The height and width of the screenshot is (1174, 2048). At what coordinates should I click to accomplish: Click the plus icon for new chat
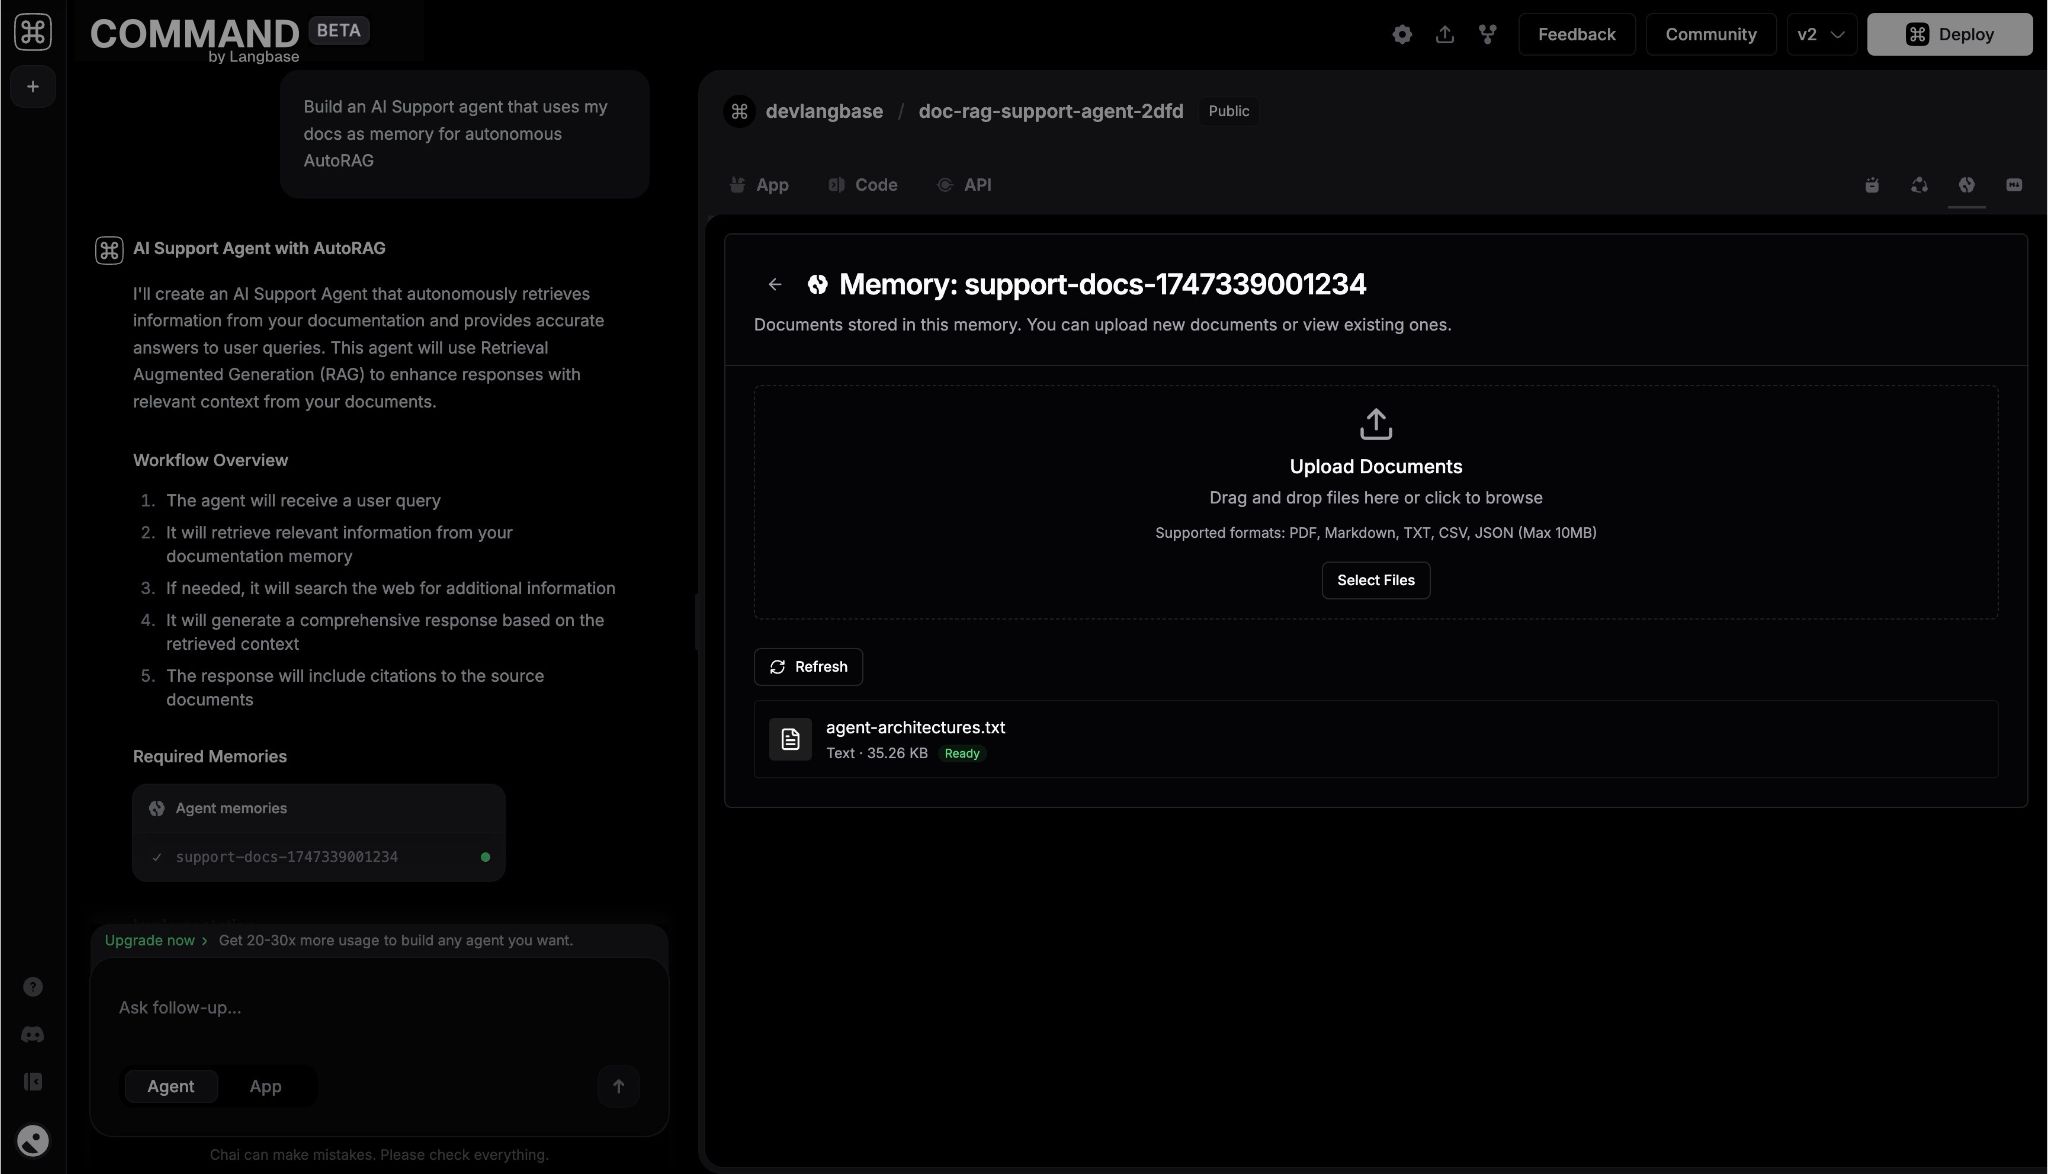tap(33, 87)
